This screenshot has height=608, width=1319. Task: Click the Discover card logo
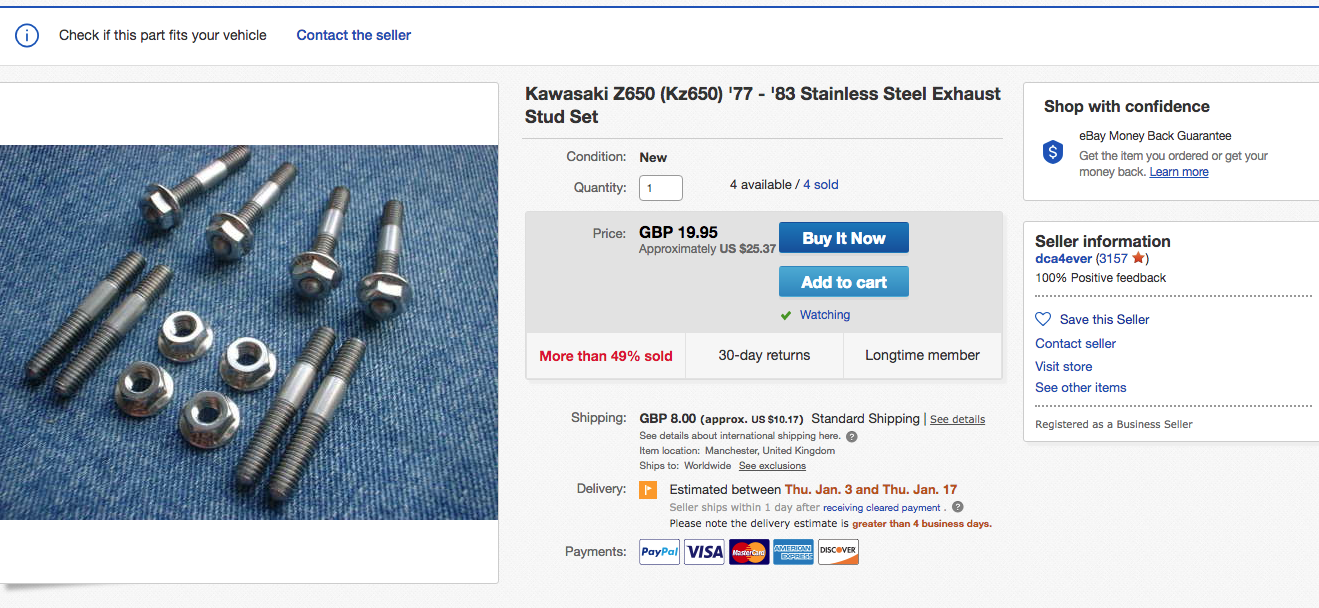click(838, 552)
